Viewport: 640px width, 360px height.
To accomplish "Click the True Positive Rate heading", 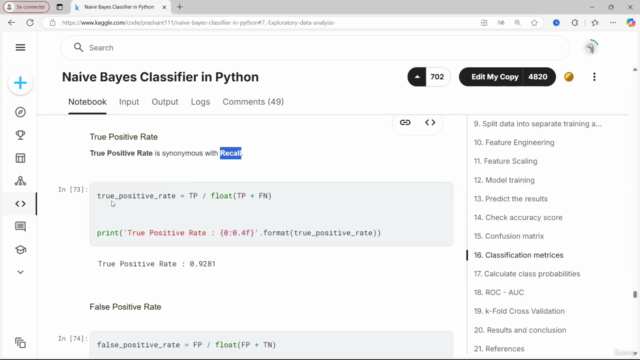I will pos(124,137).
